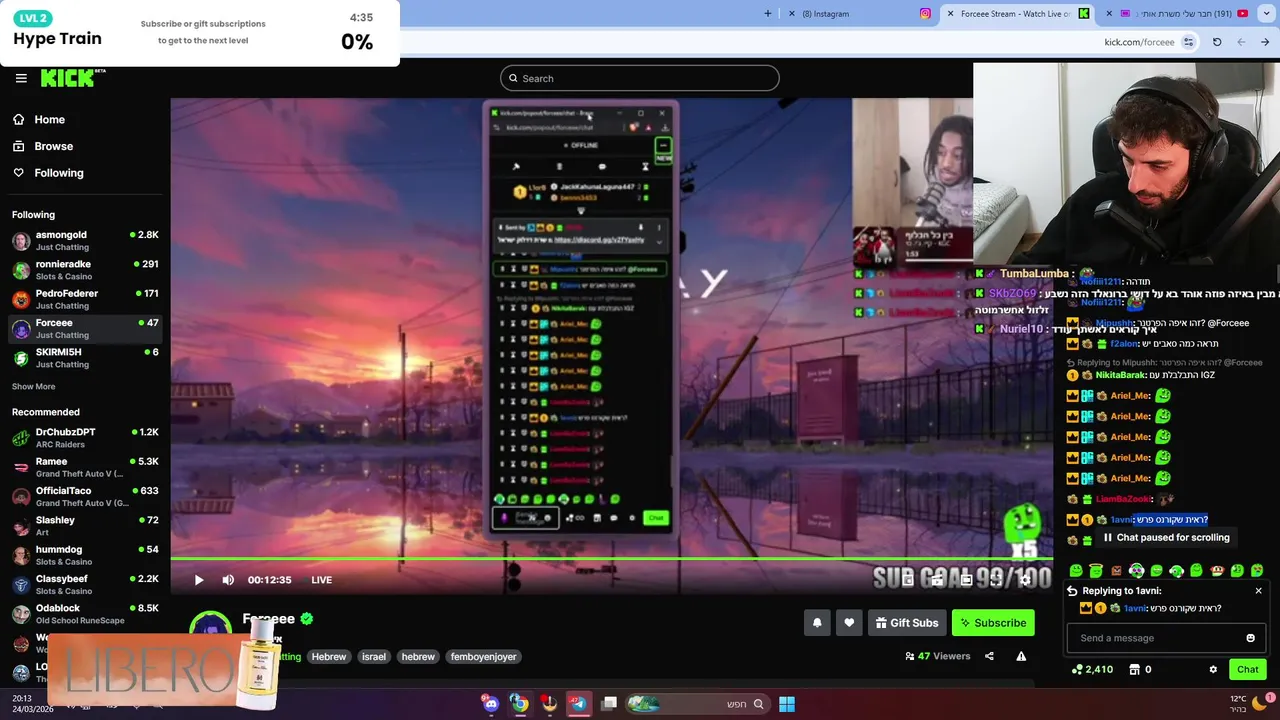Screen dimensions: 1280x720
Task: Open a new browser tab with plus
Action: 768,14
